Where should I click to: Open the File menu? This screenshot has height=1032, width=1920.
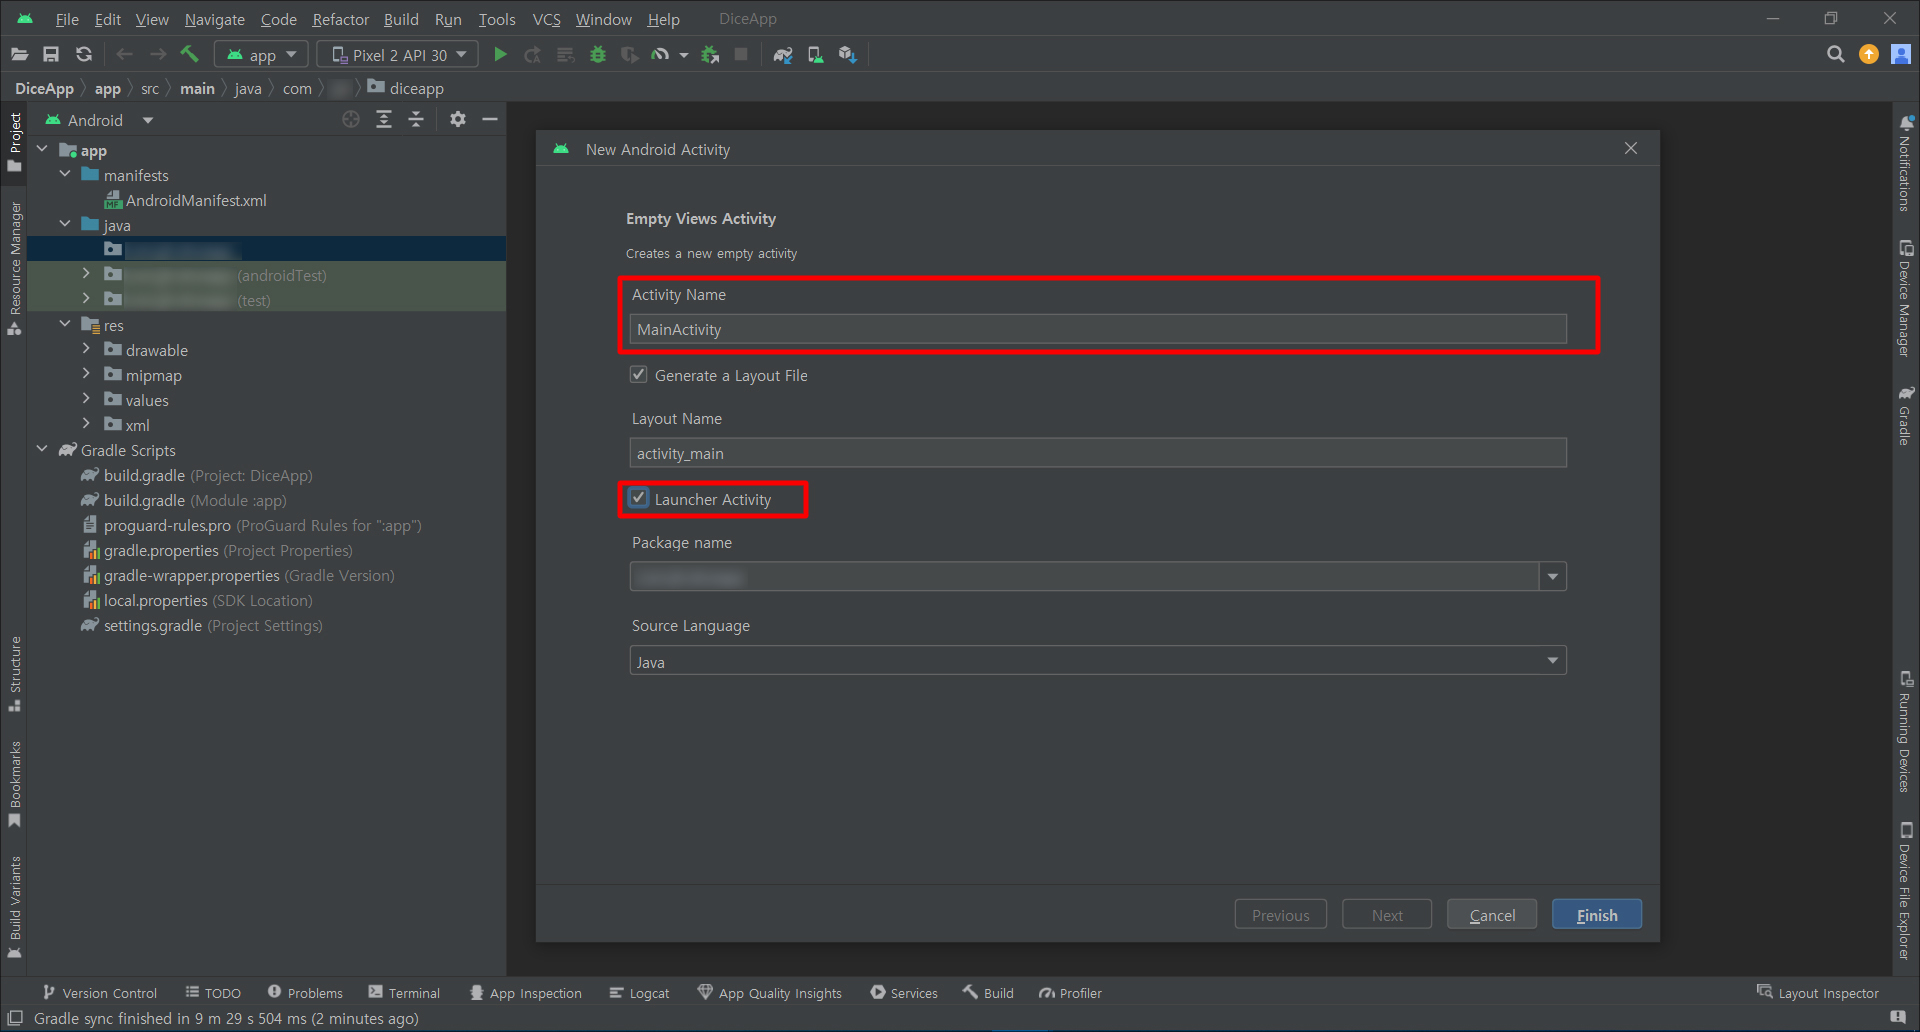pyautogui.click(x=67, y=19)
